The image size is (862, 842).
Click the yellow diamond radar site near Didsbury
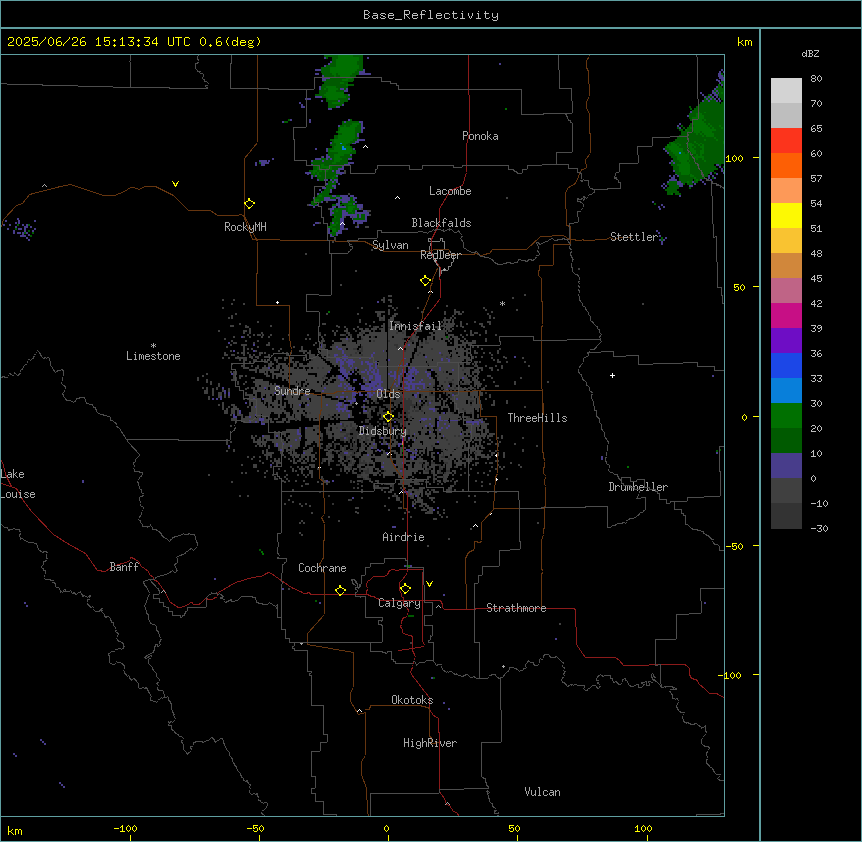[x=388, y=417]
